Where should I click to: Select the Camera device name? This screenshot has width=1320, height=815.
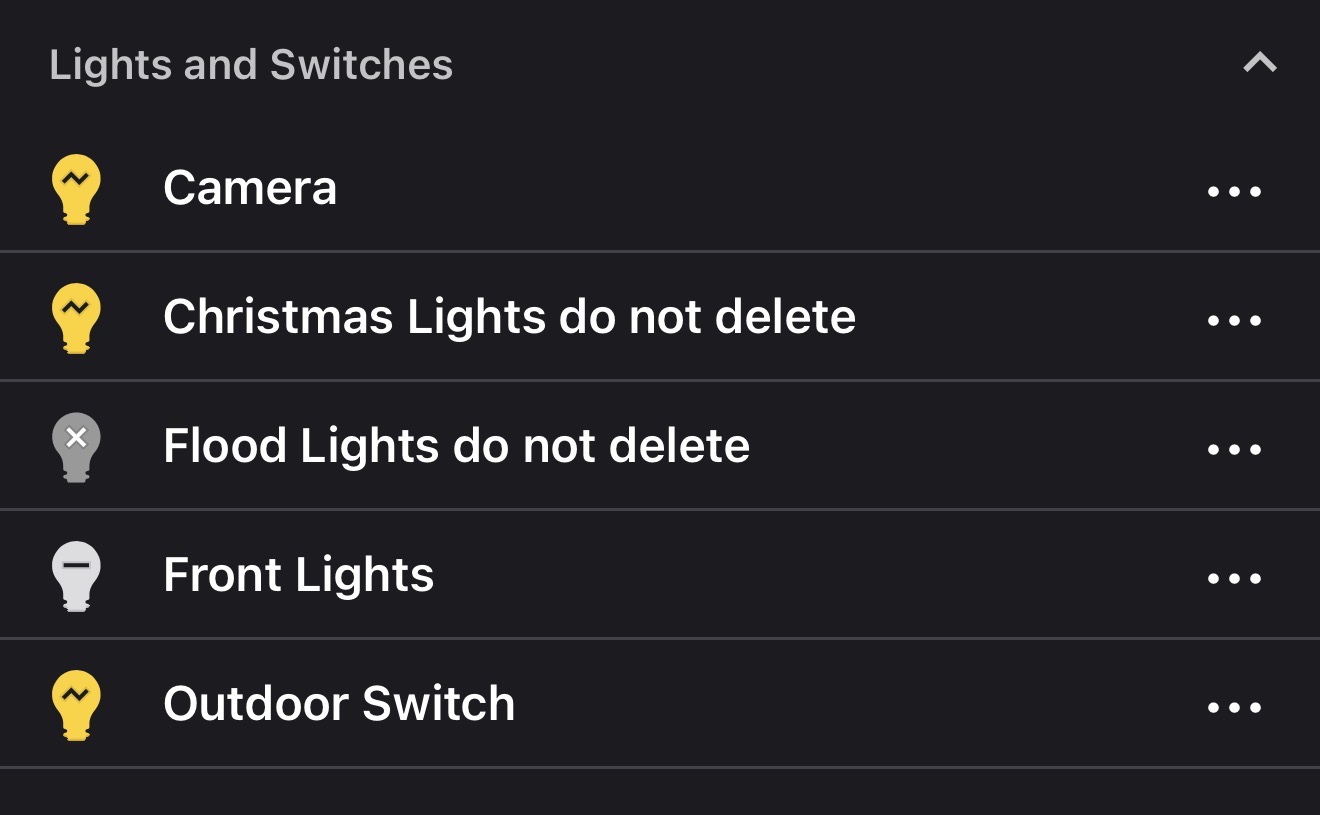pos(250,188)
